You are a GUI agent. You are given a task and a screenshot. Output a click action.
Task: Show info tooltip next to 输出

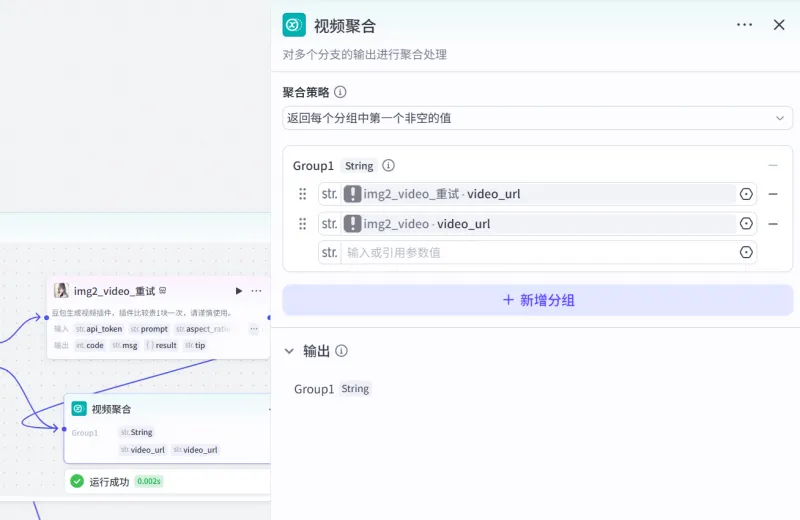(341, 351)
